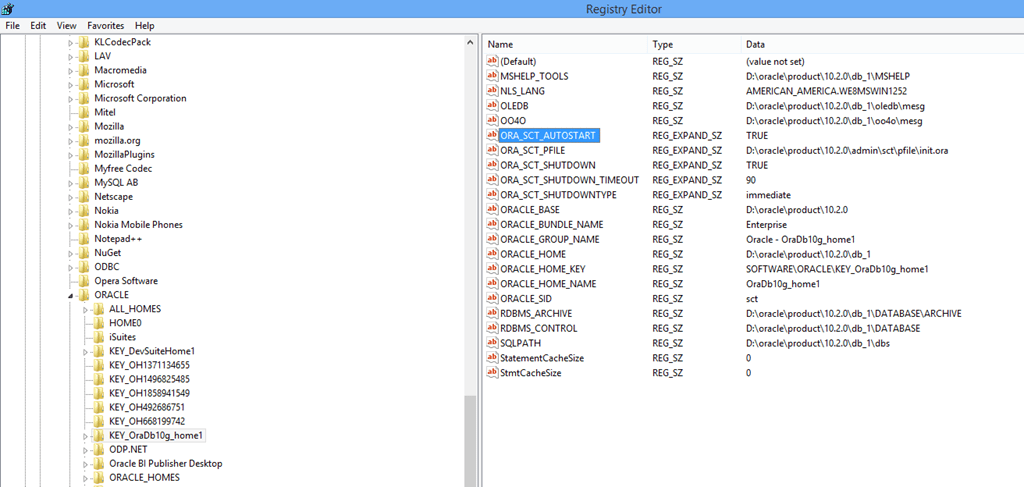Click the tree pane vertical scrollbar thumb
The width and height of the screenshot is (1024, 487).
(470, 442)
